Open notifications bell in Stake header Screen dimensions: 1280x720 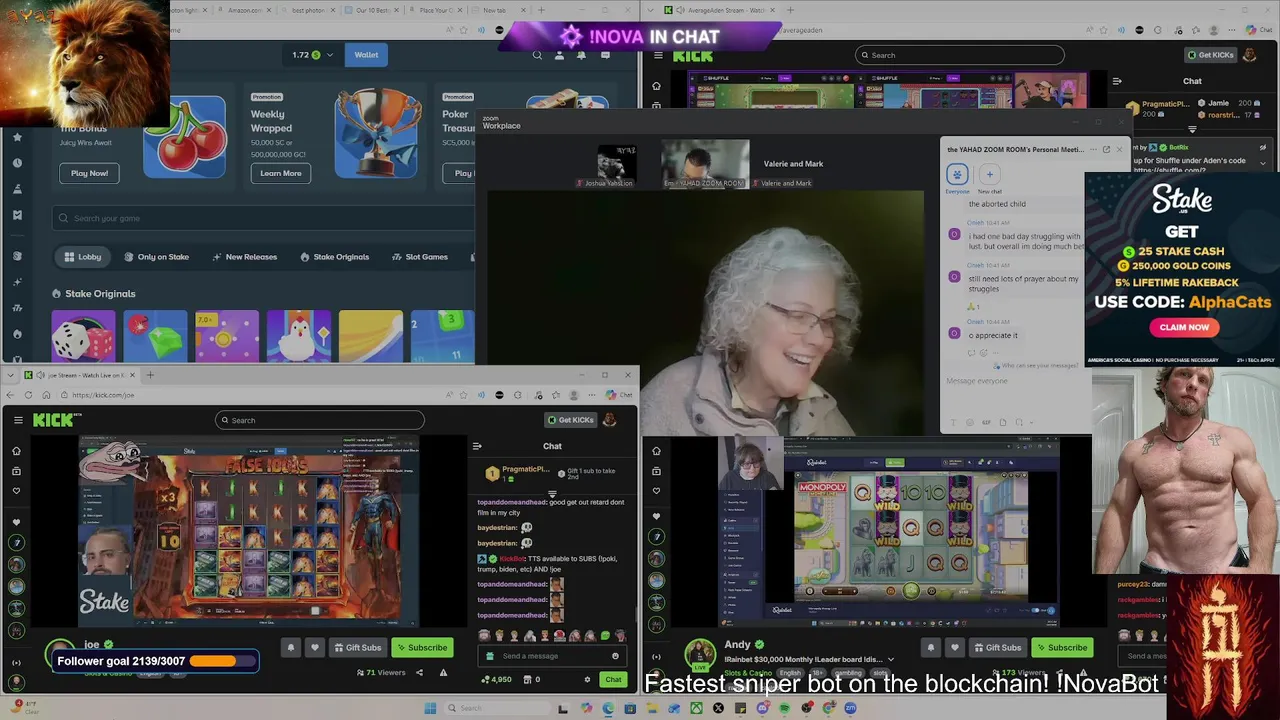pyautogui.click(x=581, y=55)
